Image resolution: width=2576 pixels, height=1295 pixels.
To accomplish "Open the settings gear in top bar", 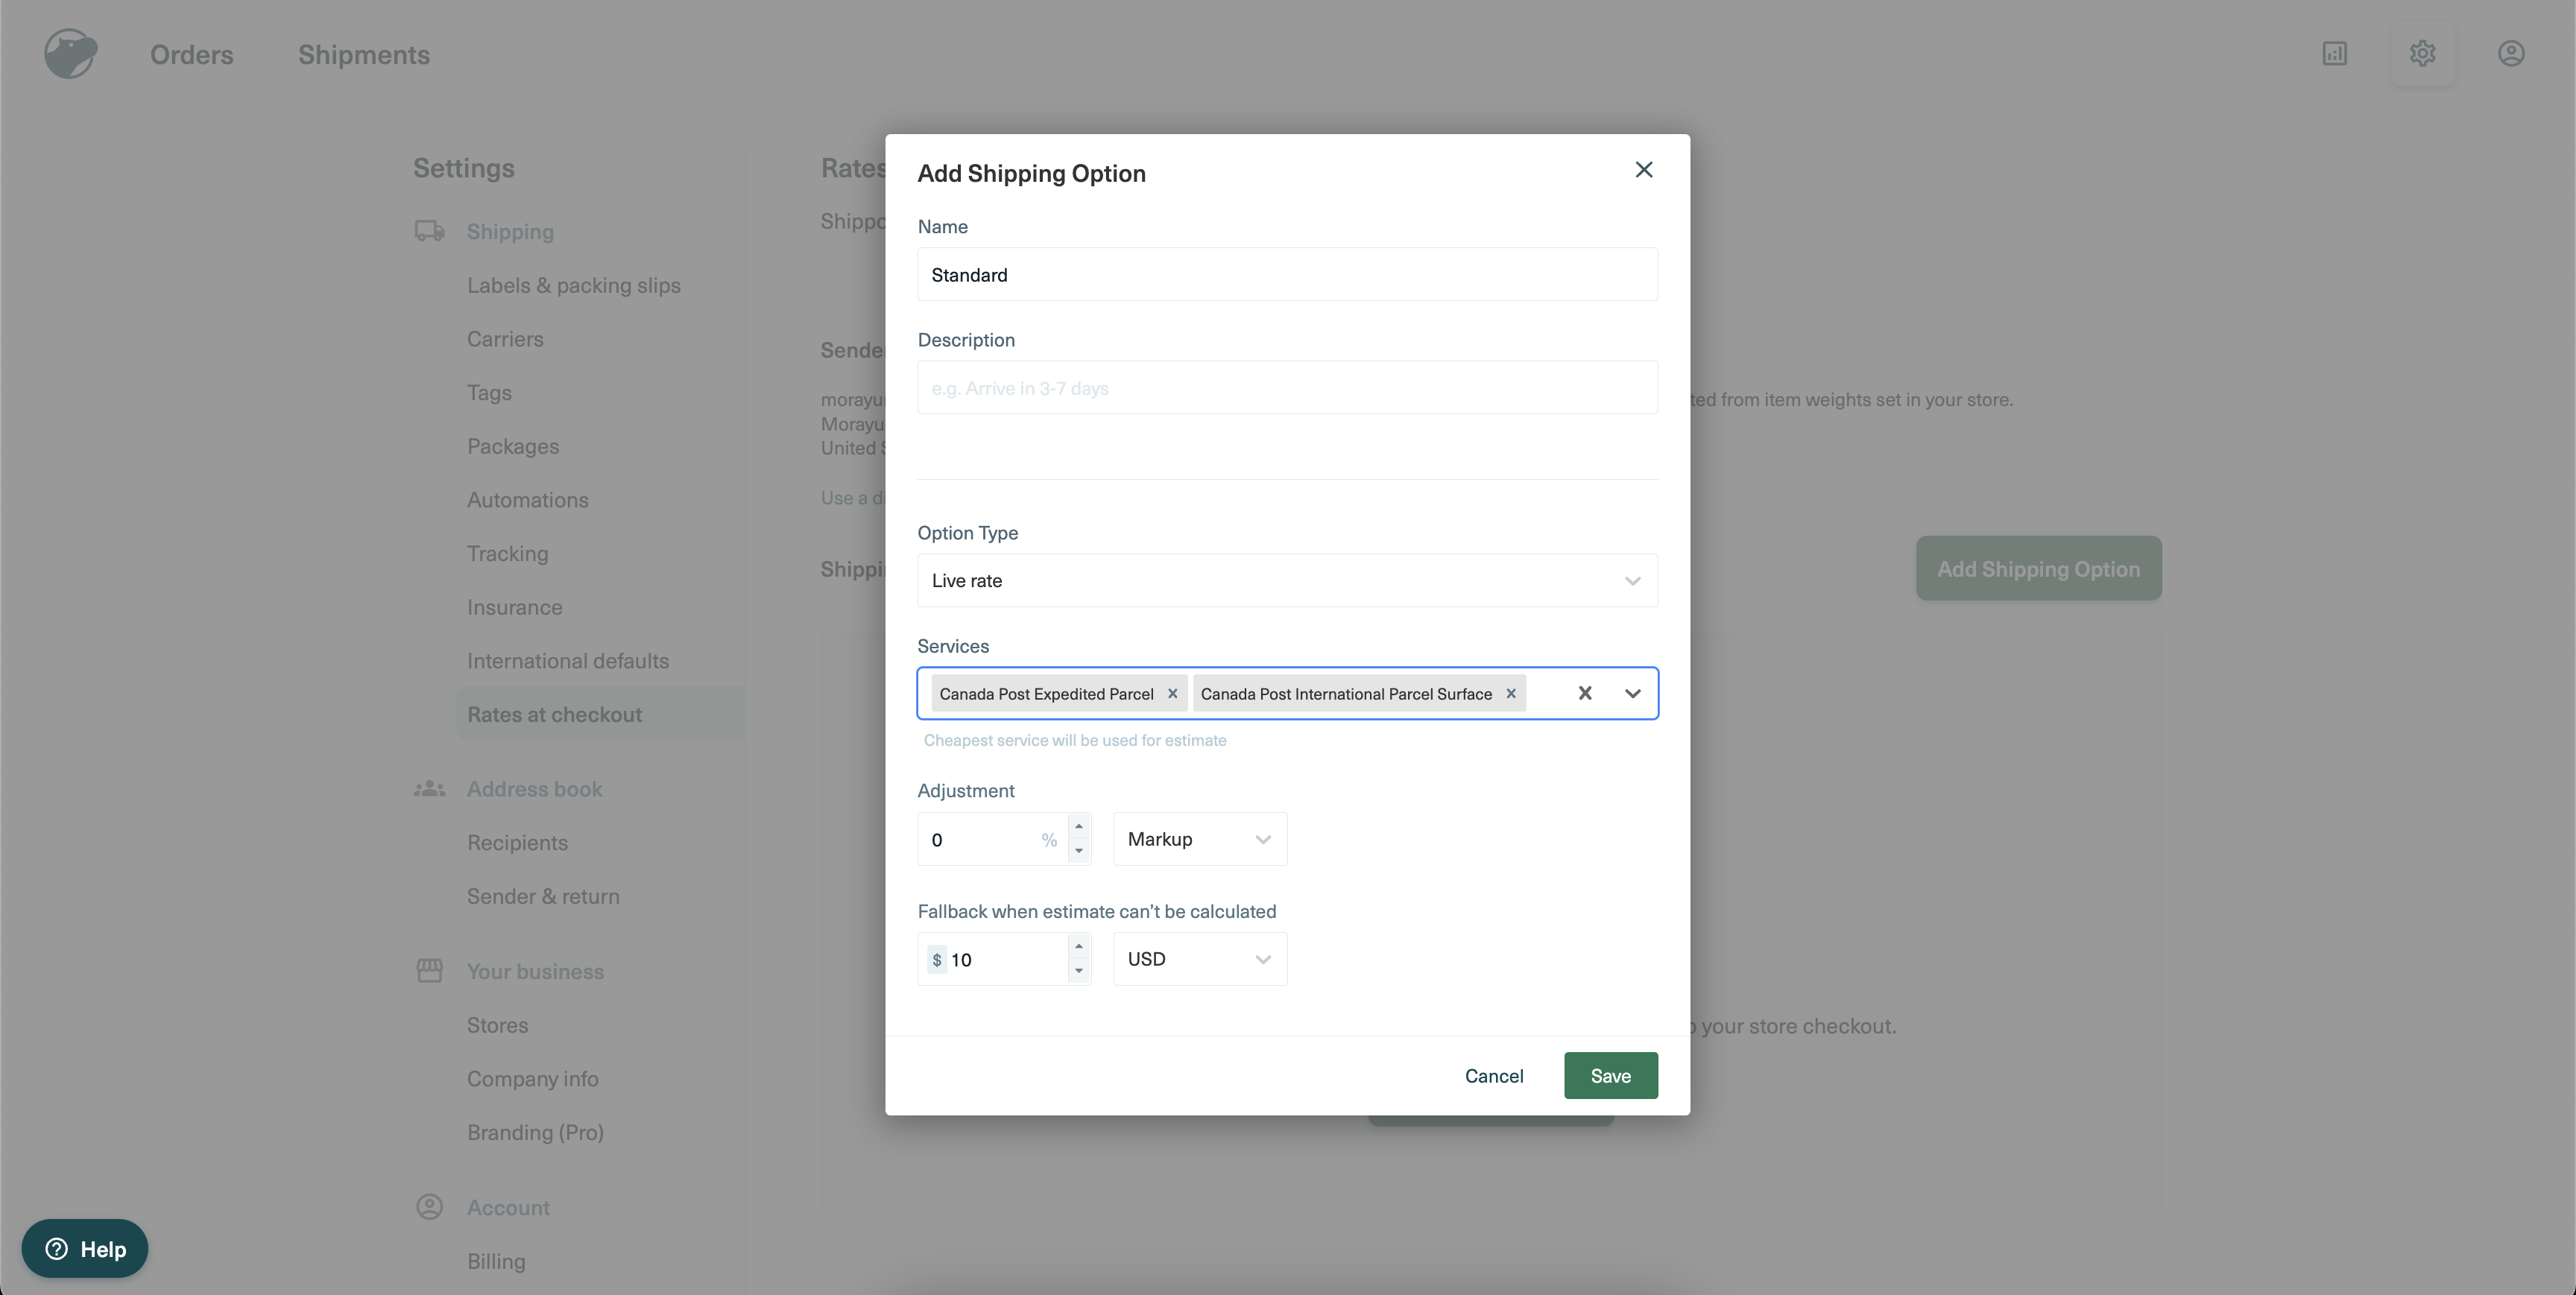I will click(2423, 53).
